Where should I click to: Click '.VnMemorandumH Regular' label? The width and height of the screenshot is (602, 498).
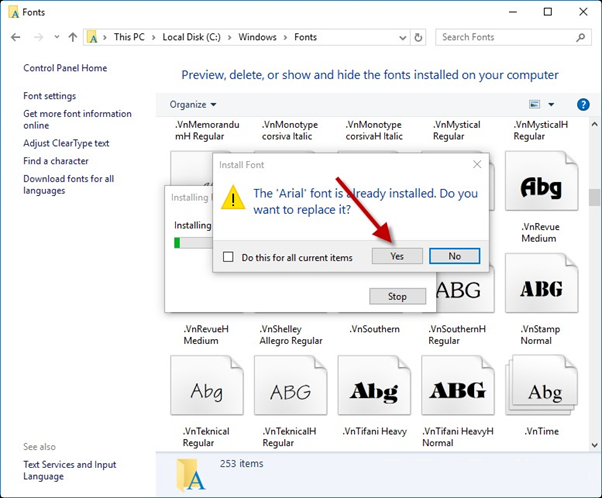(x=207, y=131)
